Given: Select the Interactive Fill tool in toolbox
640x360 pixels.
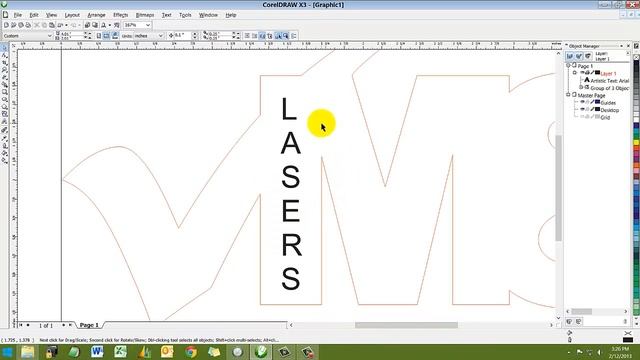Looking at the screenshot, I should coord(4,160).
